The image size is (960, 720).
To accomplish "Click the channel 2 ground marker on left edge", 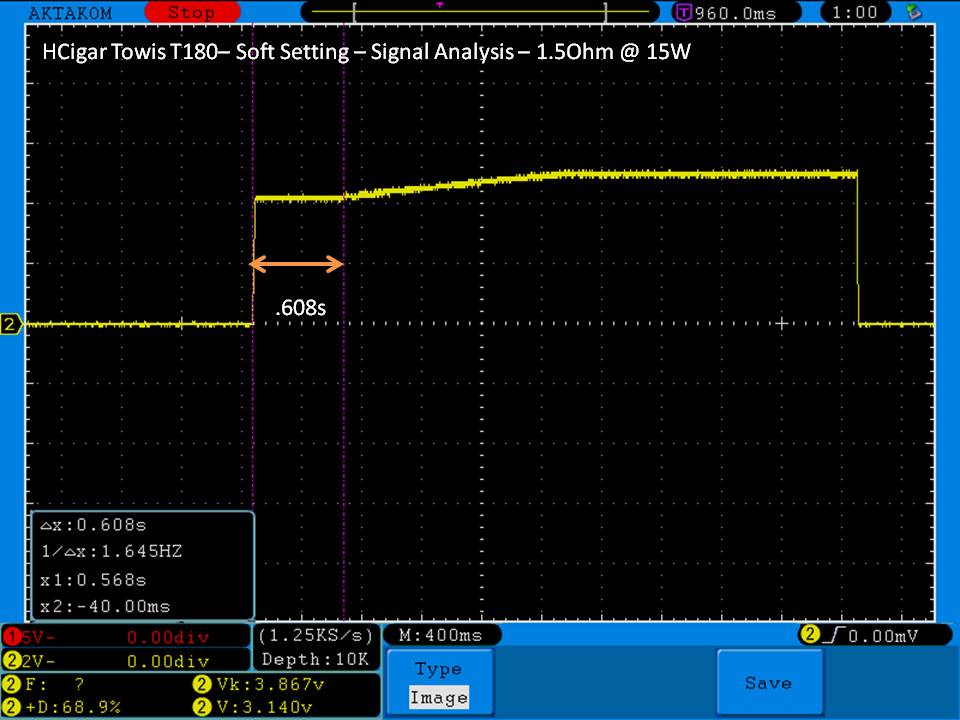I will click(x=11, y=324).
